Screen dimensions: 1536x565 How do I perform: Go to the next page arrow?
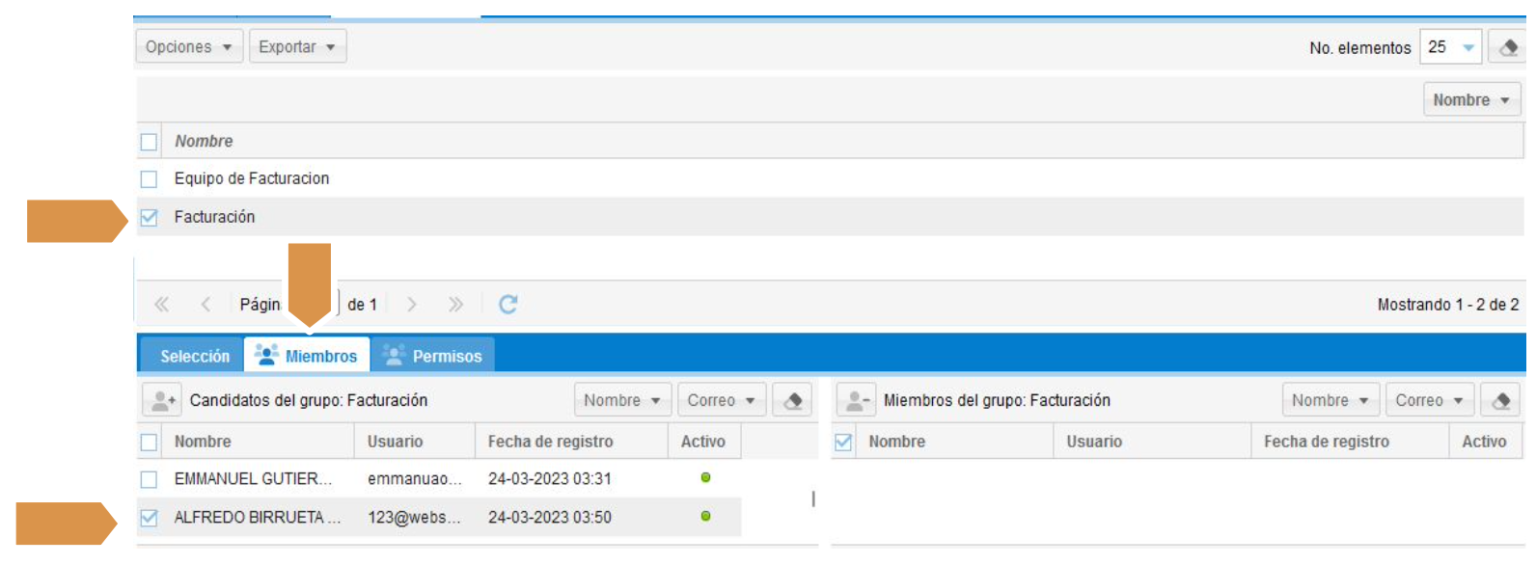[412, 305]
